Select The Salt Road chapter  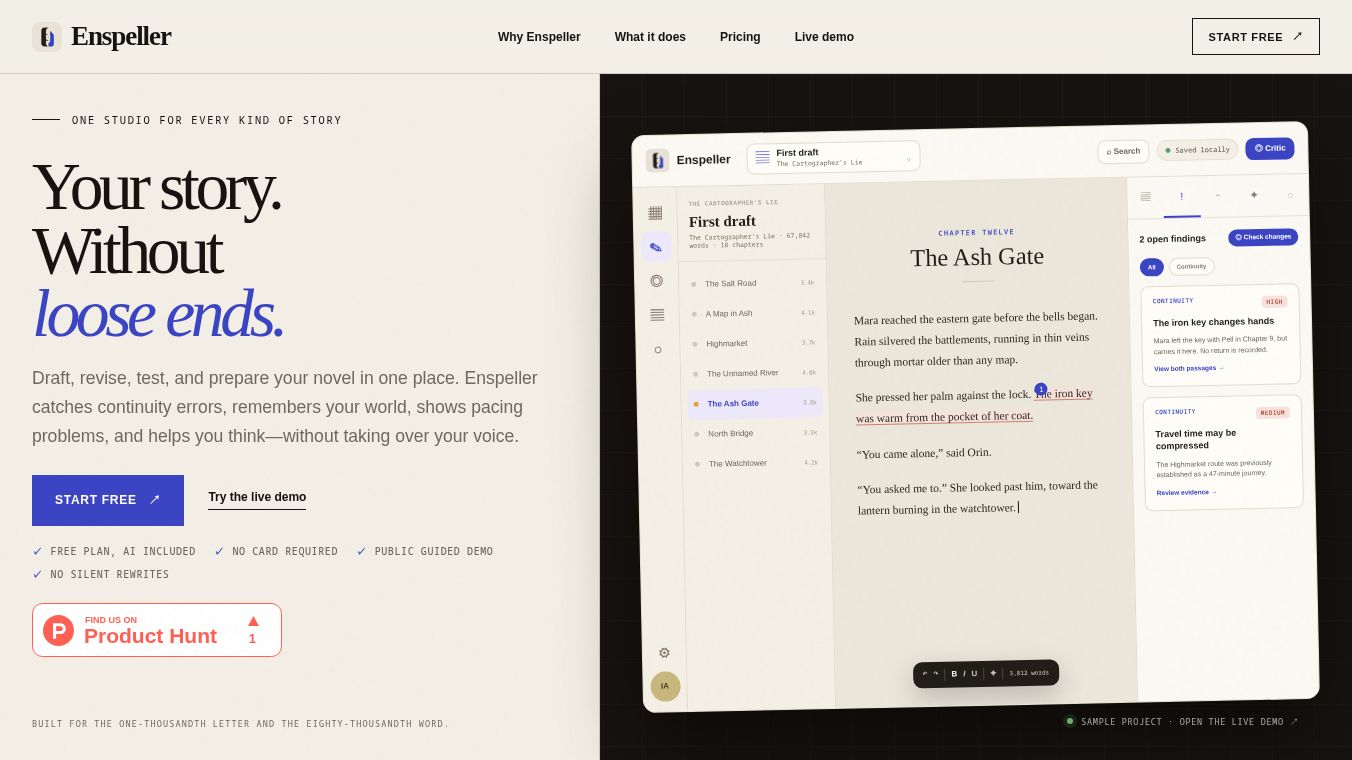point(753,283)
